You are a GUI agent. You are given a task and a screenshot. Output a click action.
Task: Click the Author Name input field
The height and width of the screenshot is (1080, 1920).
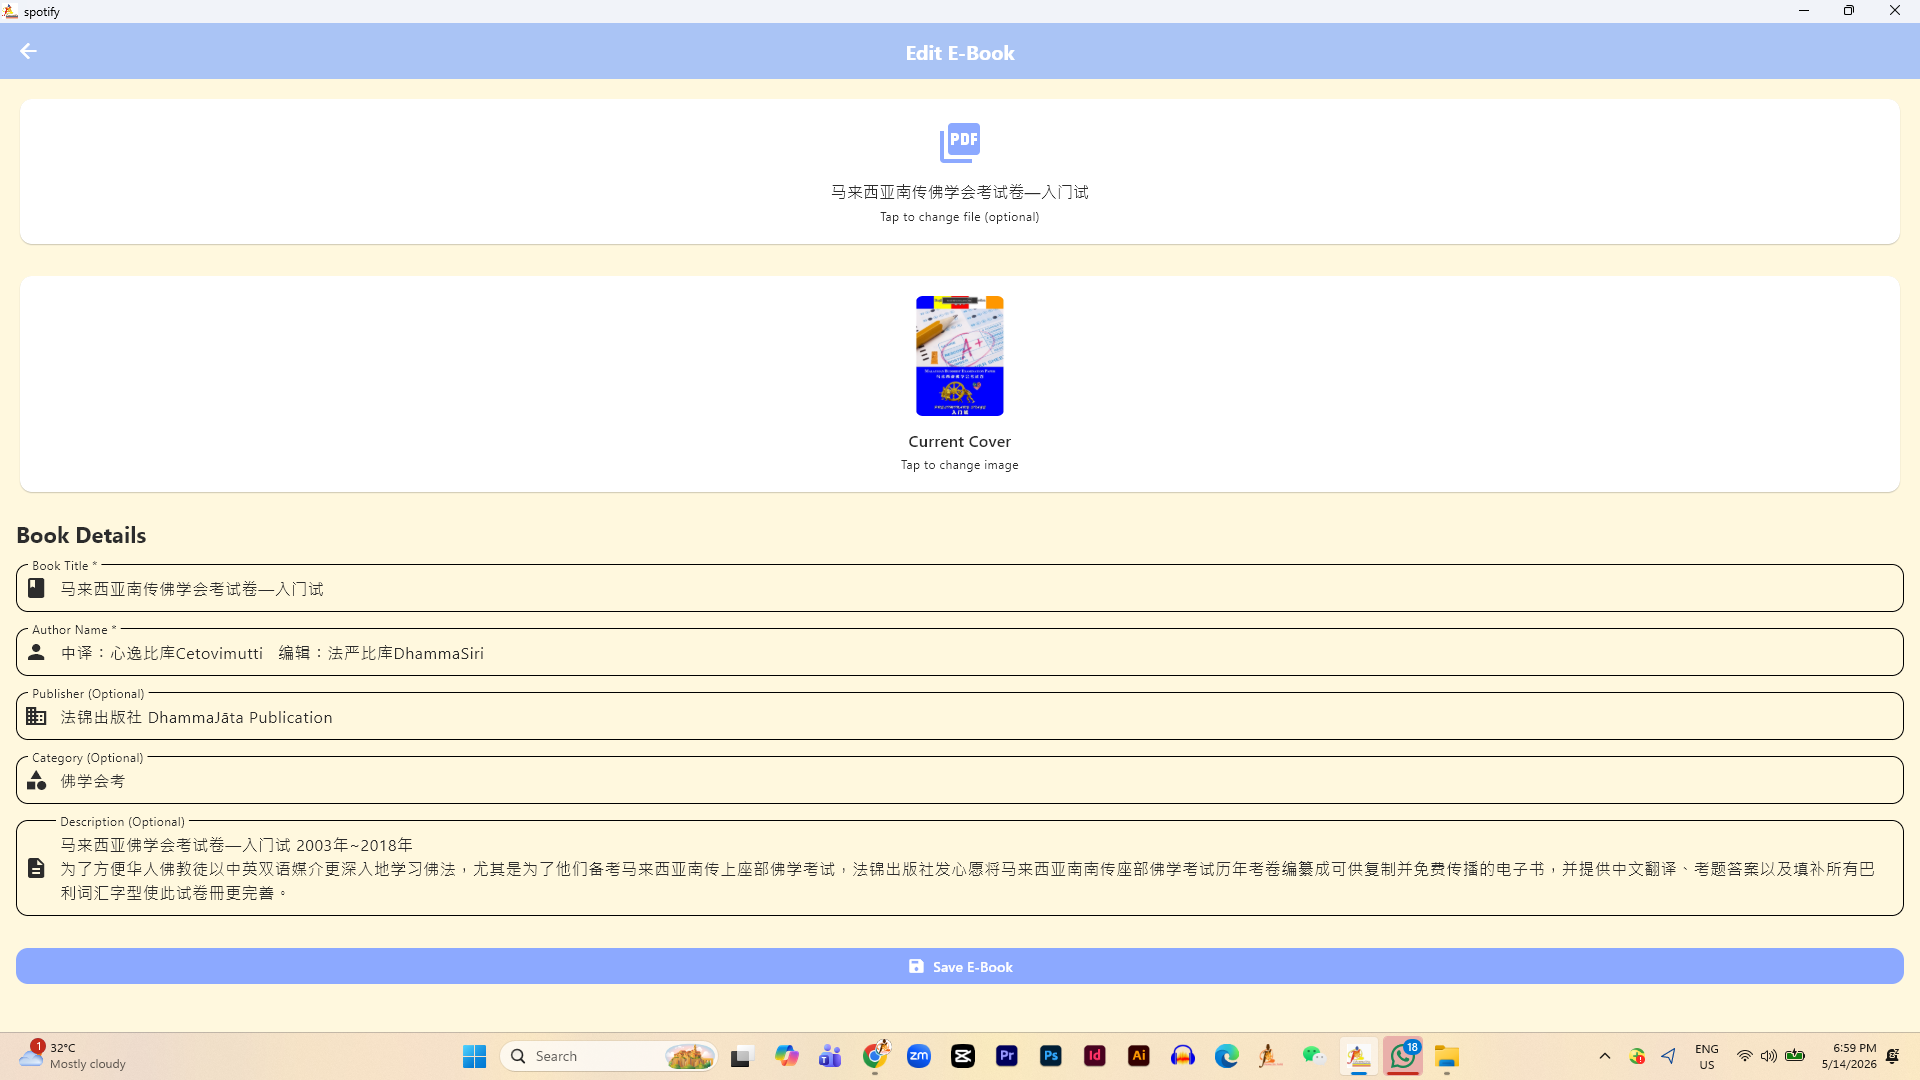tap(960, 652)
